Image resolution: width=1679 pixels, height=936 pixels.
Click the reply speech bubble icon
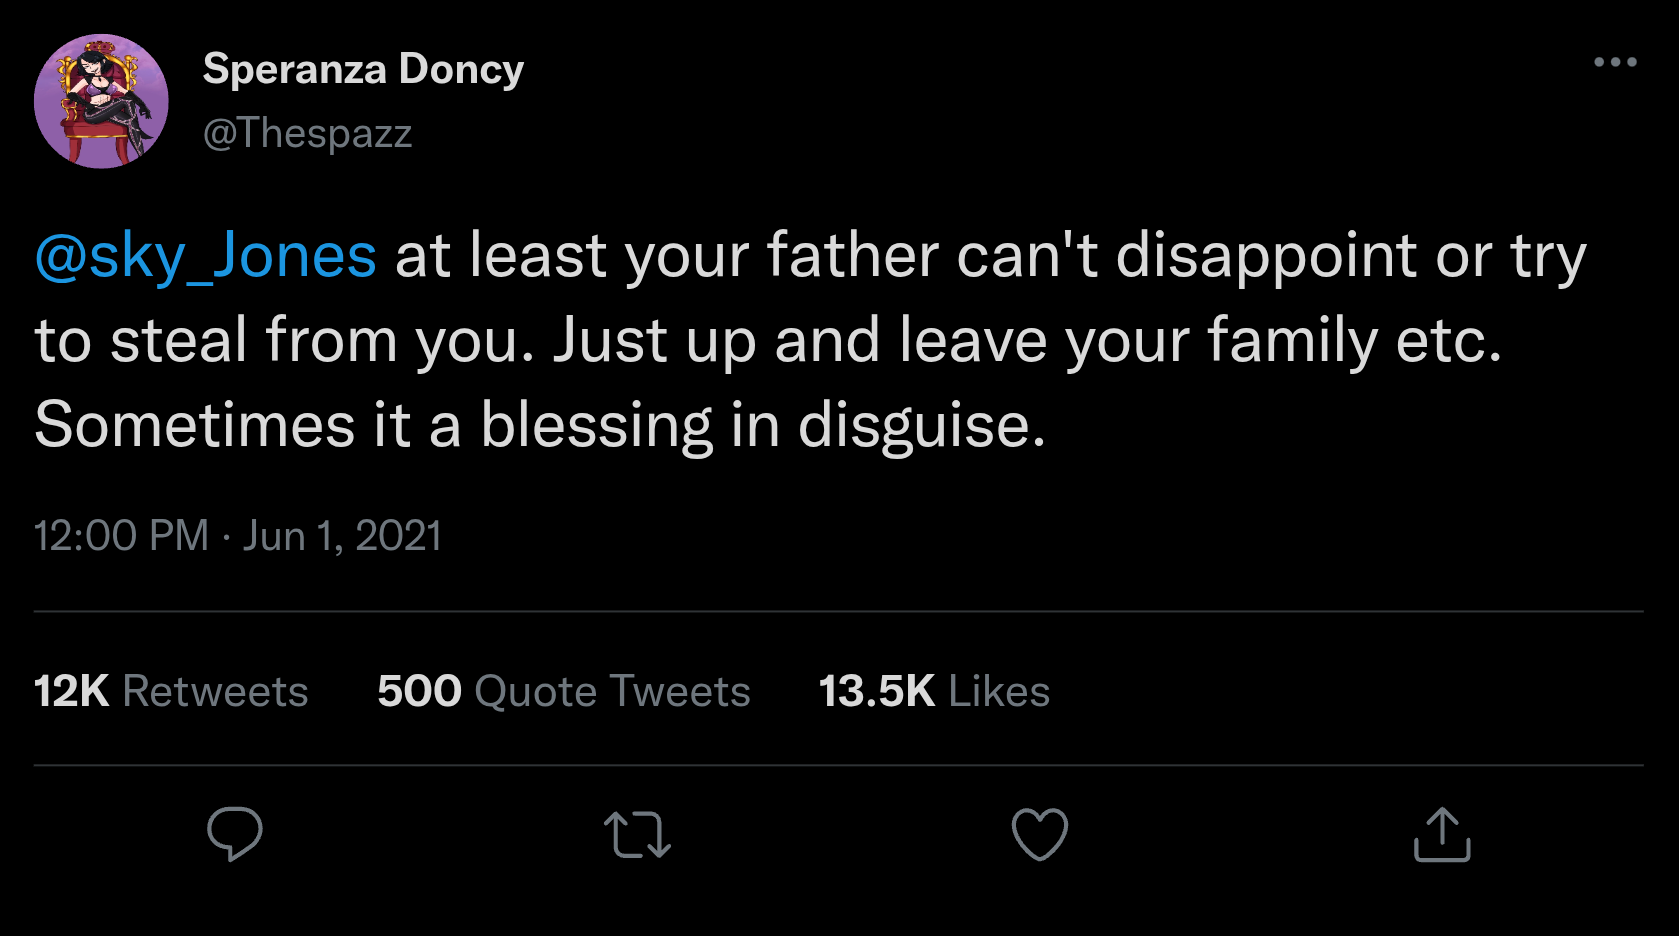(235, 833)
